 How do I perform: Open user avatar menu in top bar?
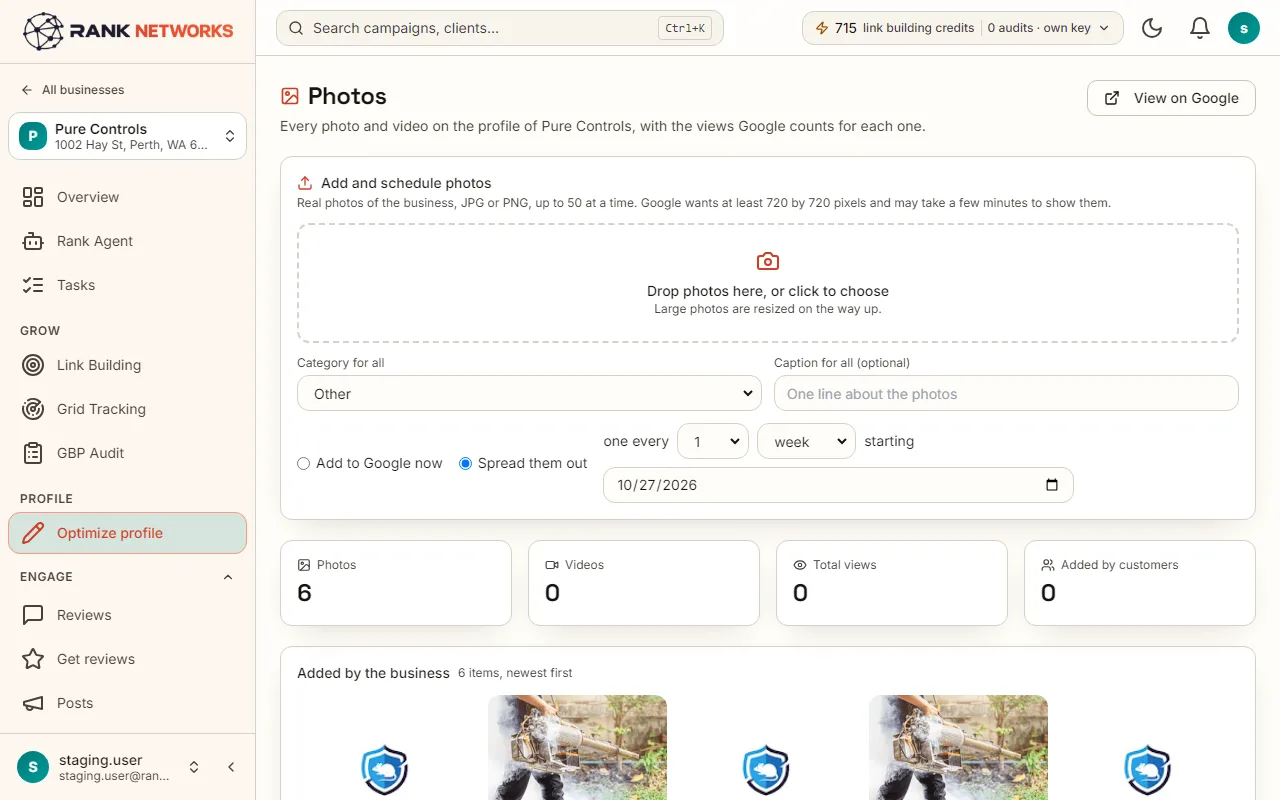click(x=1243, y=28)
